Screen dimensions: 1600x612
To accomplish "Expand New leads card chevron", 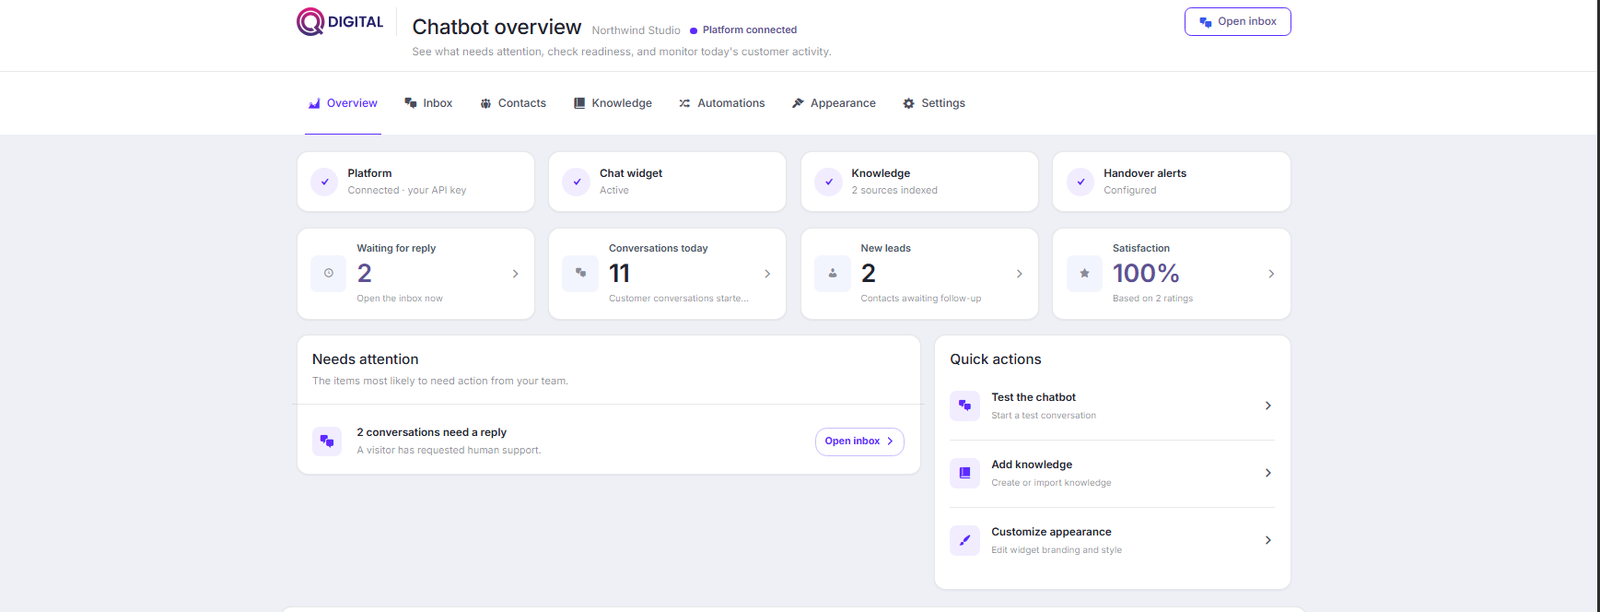I will tap(1020, 274).
